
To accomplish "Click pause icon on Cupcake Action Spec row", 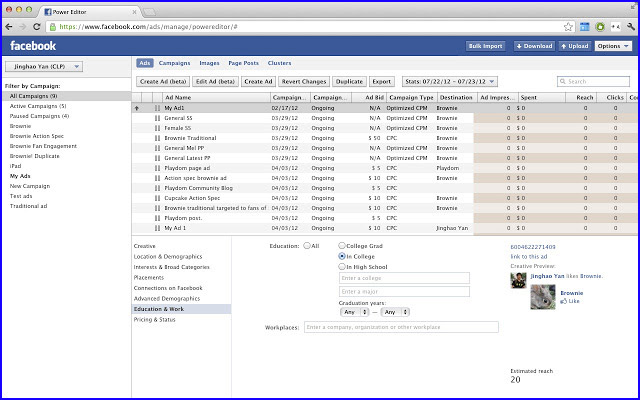I will tap(158, 198).
